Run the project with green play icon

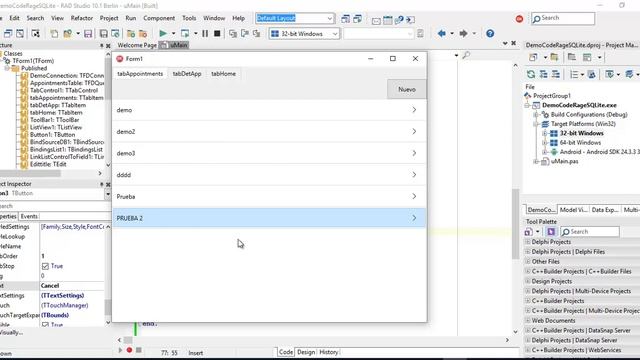click(163, 33)
